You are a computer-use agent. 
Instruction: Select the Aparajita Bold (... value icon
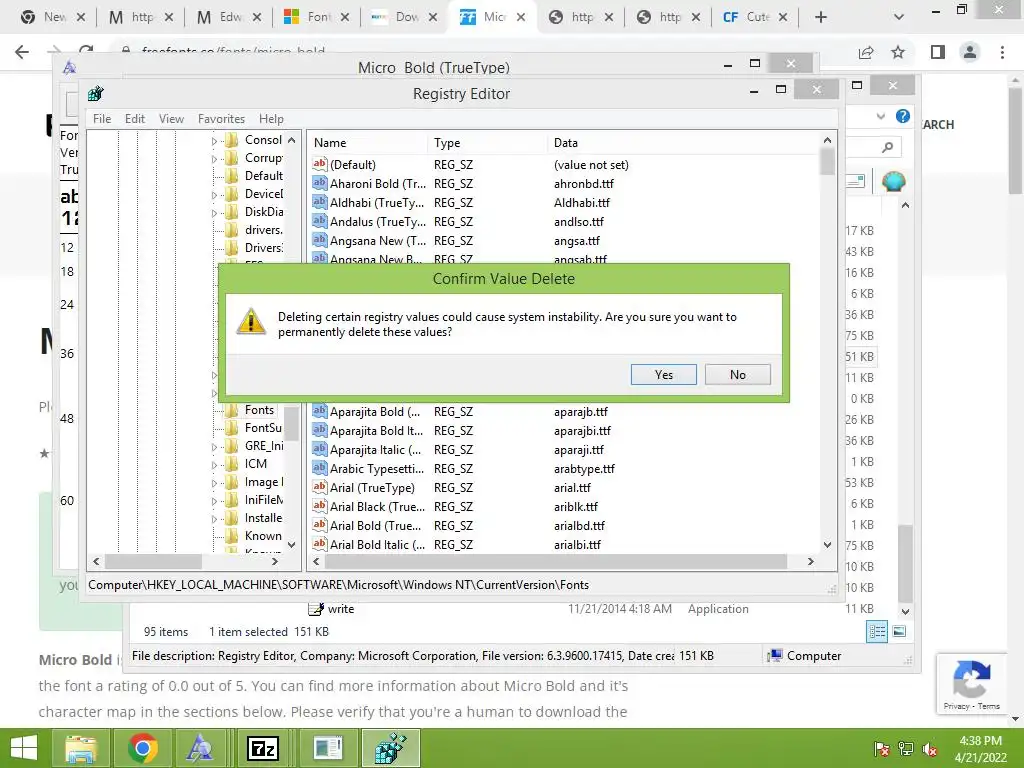tap(319, 411)
